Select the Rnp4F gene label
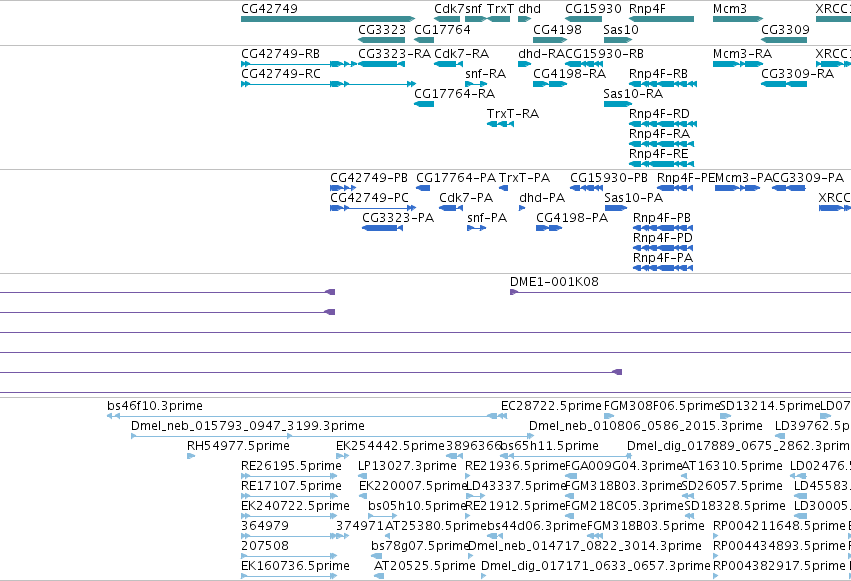The image size is (851, 581). (x=647, y=9)
